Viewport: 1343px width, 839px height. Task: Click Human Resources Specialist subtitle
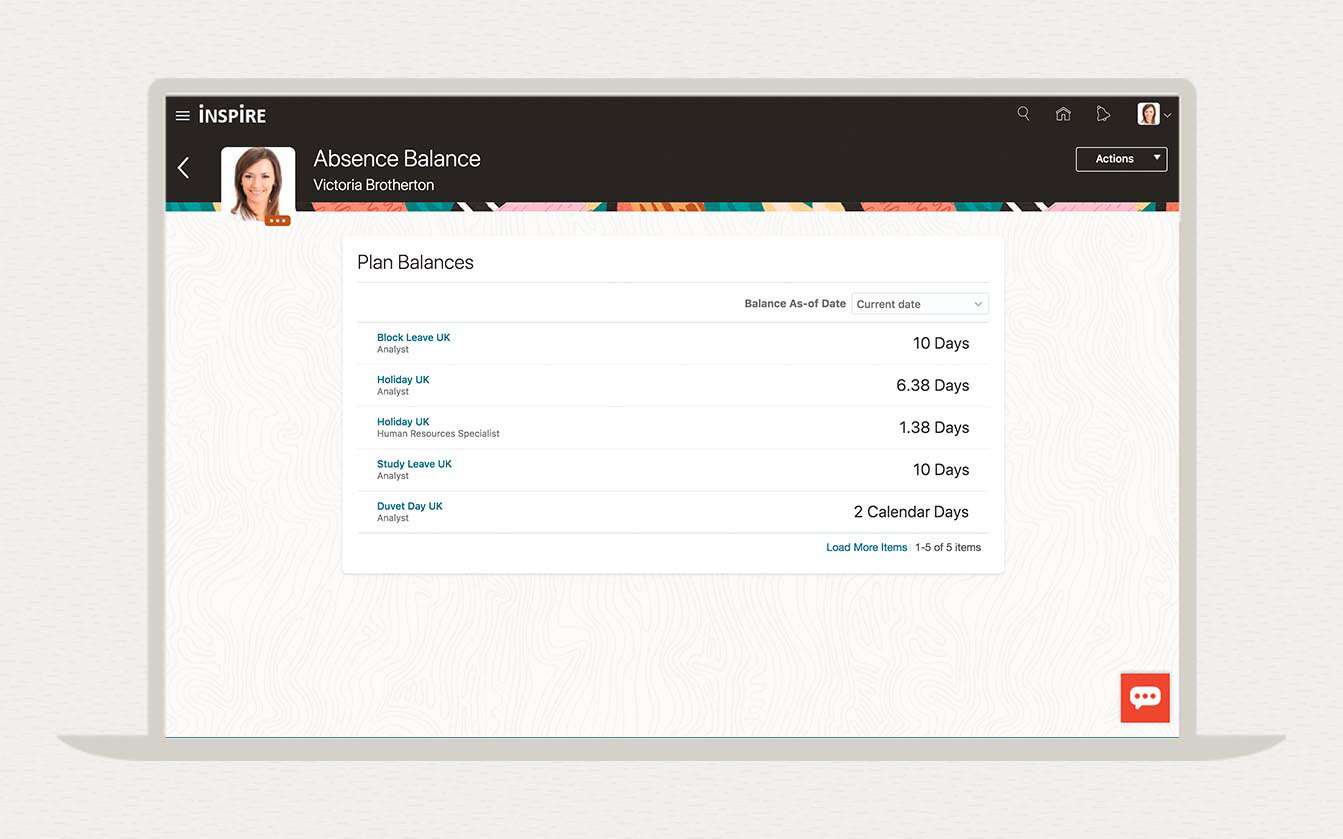tap(438, 434)
